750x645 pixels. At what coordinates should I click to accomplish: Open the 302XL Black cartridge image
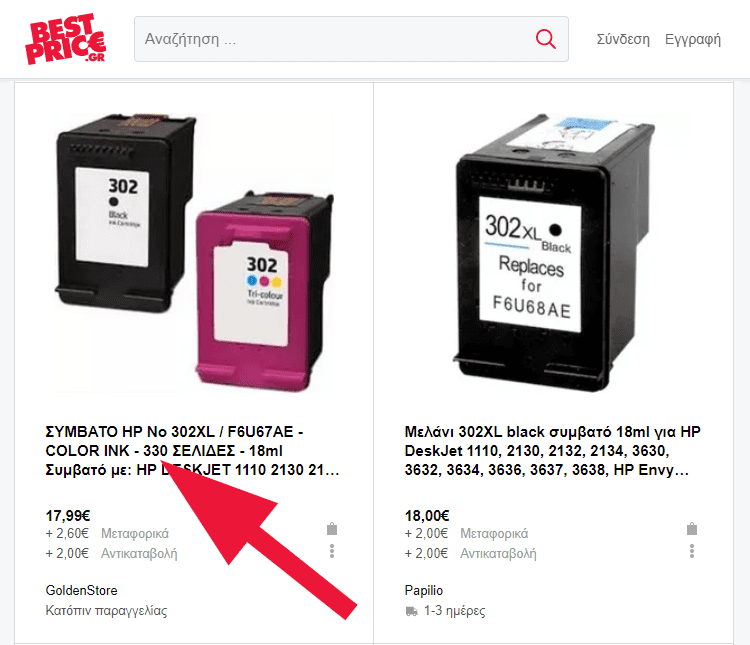click(553, 252)
